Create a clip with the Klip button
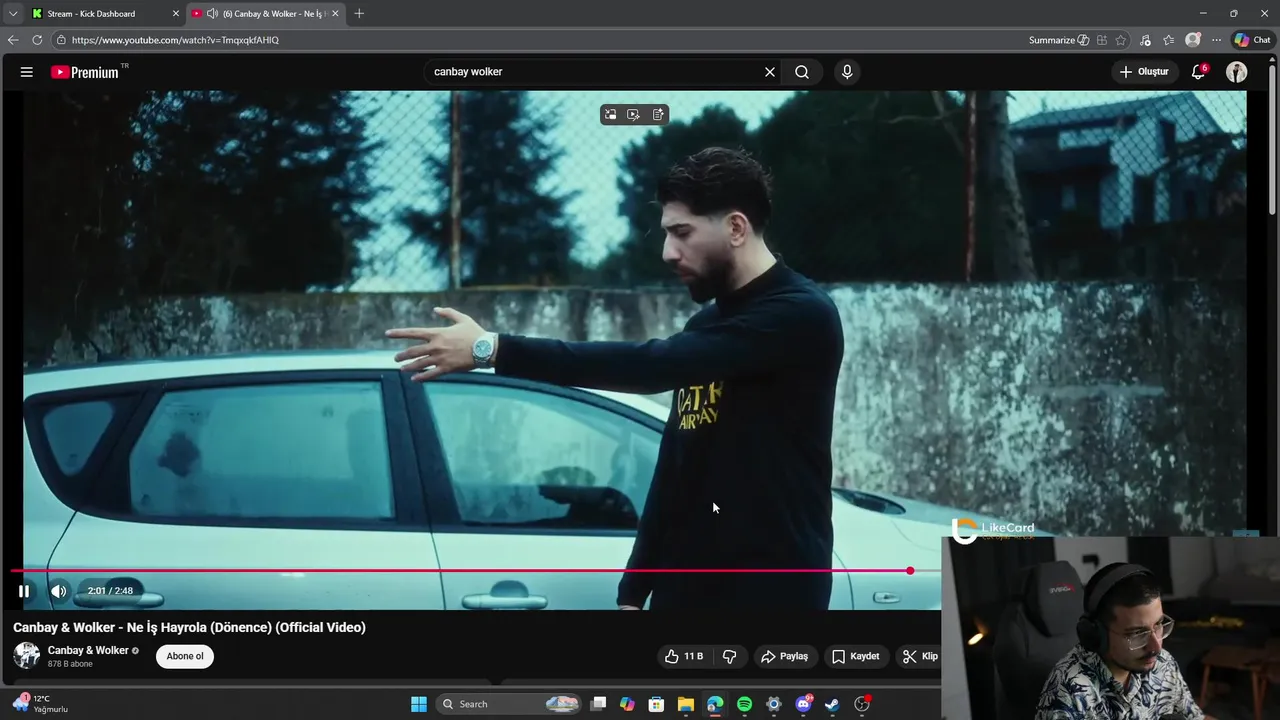The width and height of the screenshot is (1280, 720). tap(920, 656)
